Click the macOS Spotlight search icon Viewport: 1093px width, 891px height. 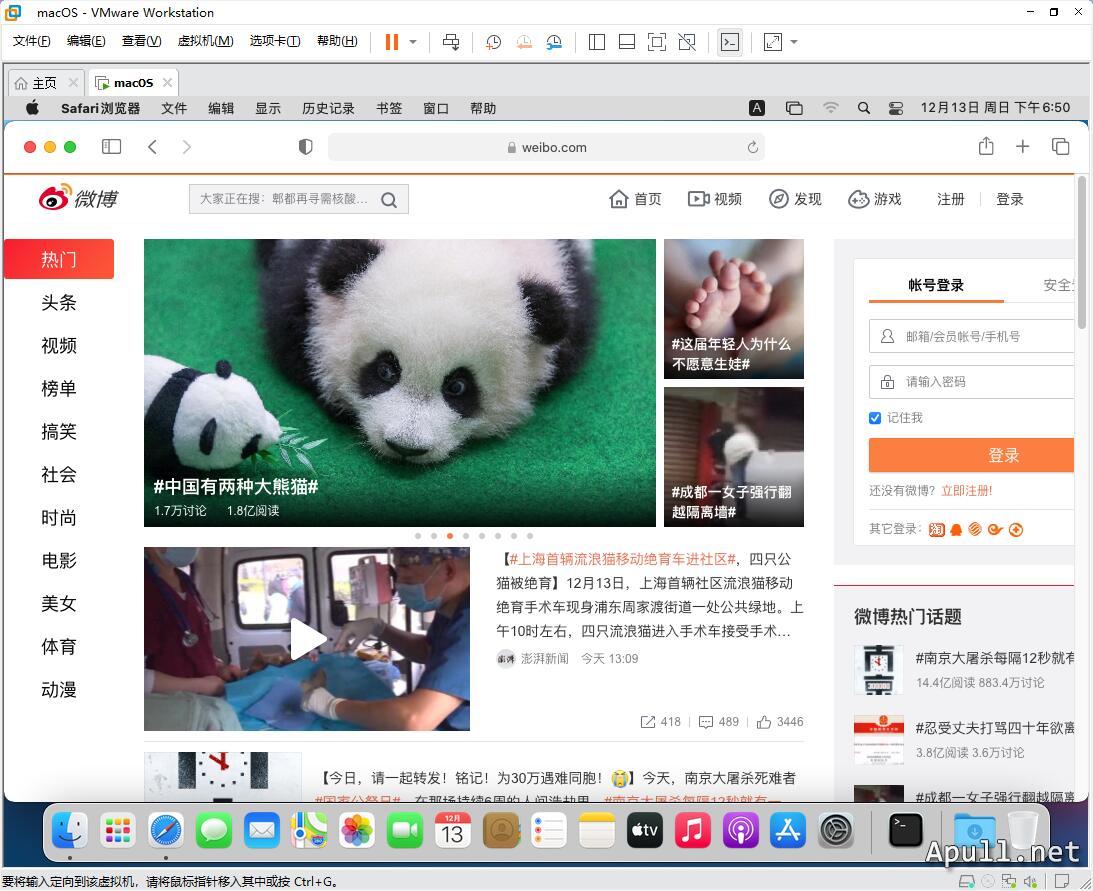pyautogui.click(x=864, y=108)
